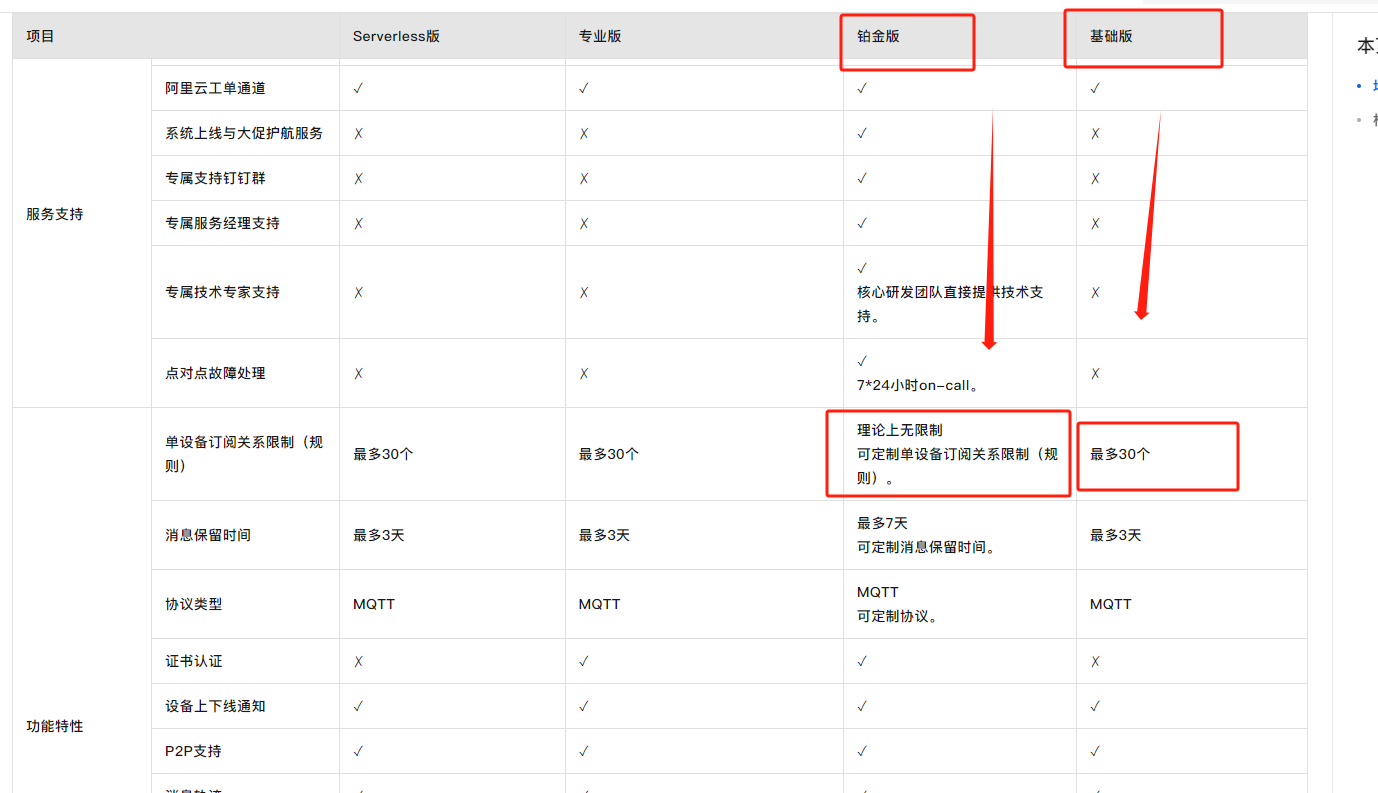This screenshot has height=793, width=1378.
Task: Click MQTT in the Serverless版 column
Action: click(x=374, y=604)
